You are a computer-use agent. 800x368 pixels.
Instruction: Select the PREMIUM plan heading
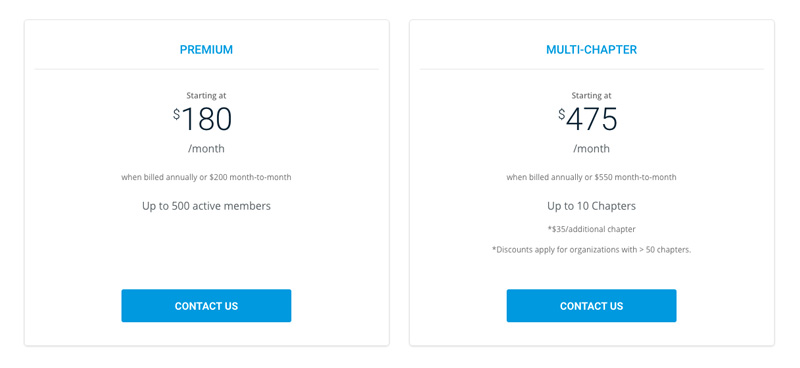(x=206, y=50)
